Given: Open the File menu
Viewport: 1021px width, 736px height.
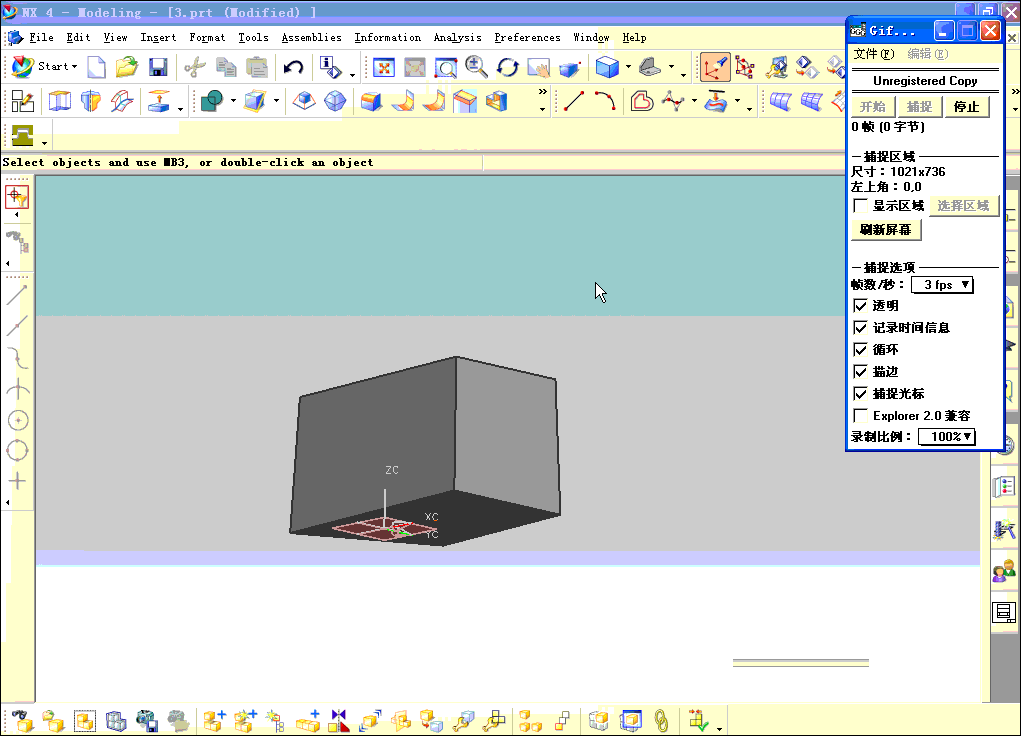Looking at the screenshot, I should pyautogui.click(x=41, y=38).
